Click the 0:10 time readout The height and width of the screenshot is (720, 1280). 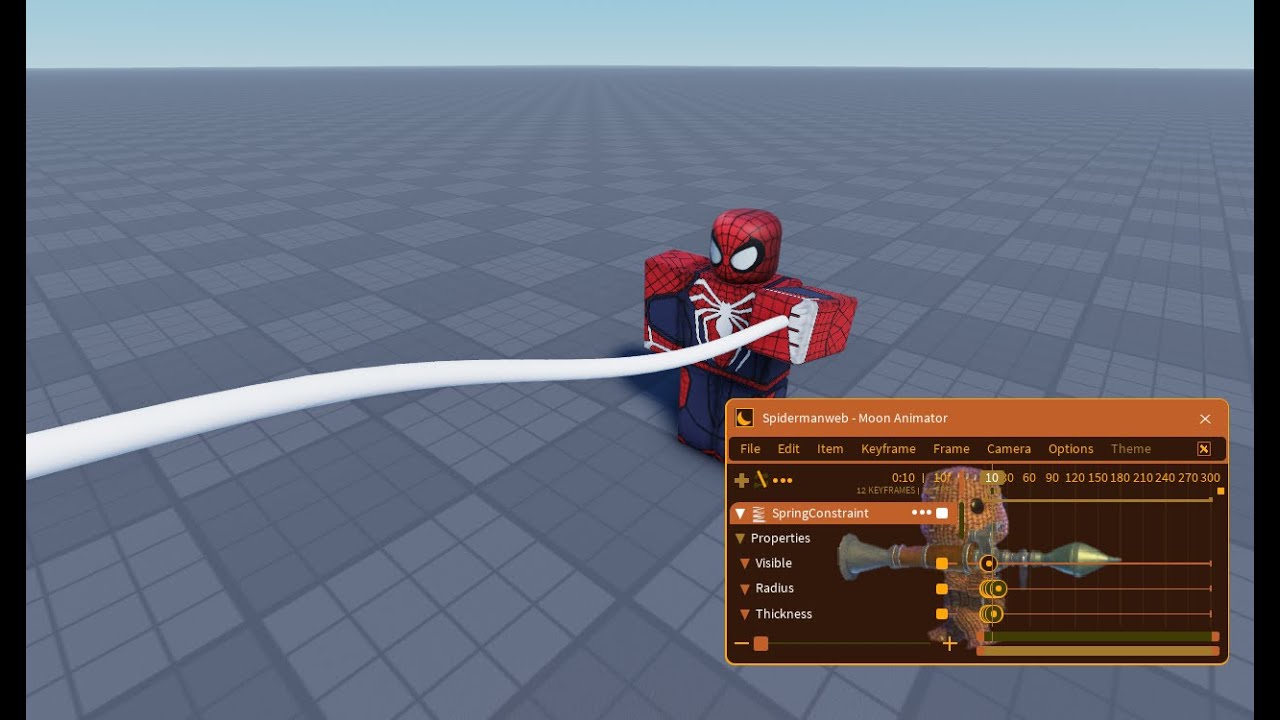pos(903,478)
